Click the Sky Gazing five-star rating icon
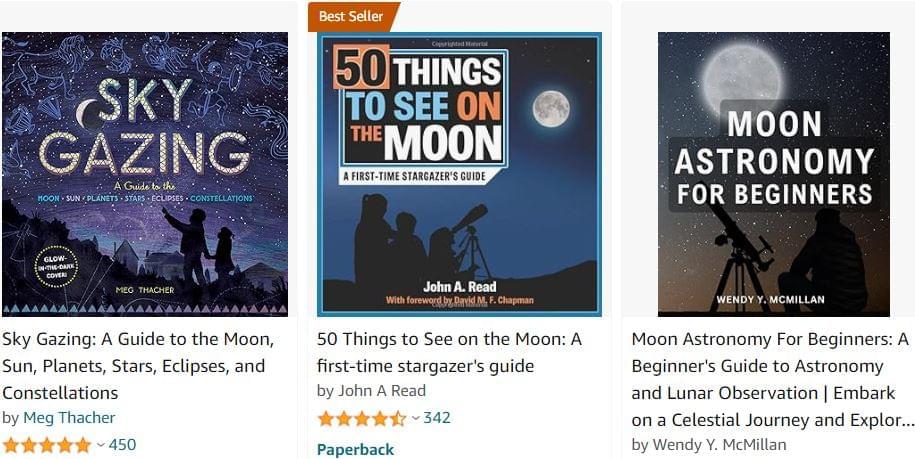 [x=46, y=445]
